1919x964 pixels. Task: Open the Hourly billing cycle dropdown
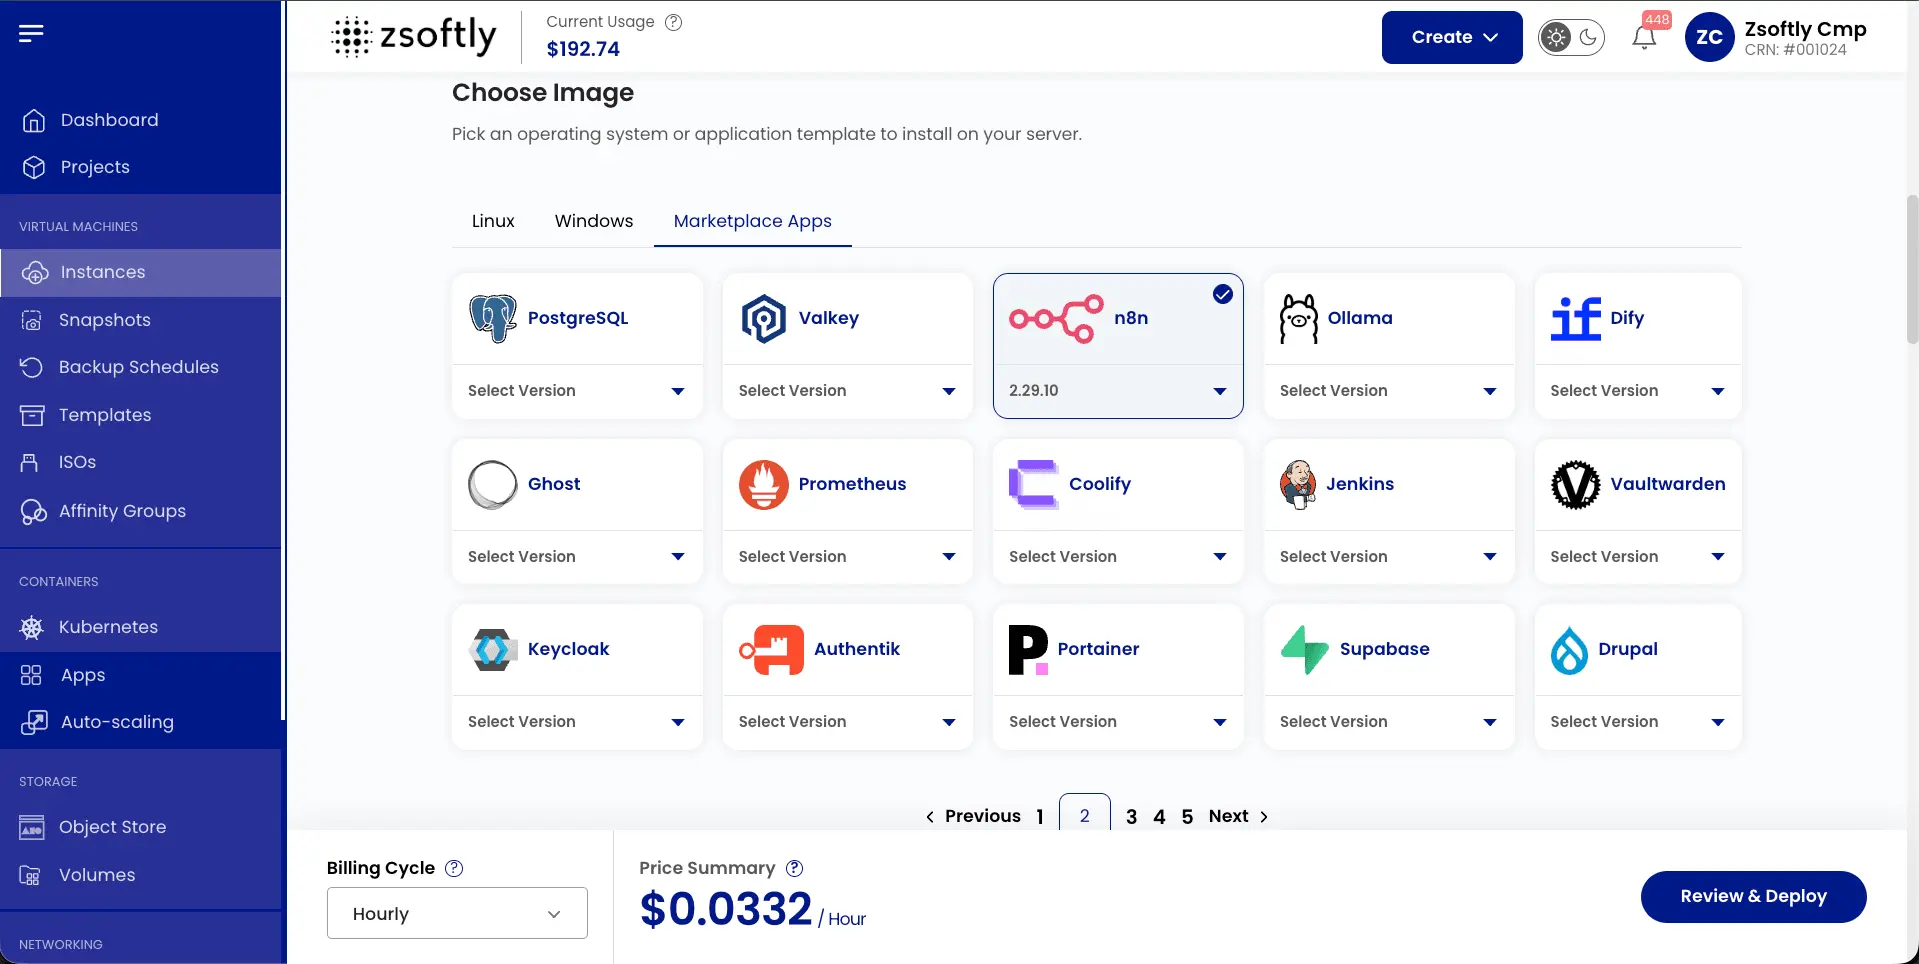[457, 913]
